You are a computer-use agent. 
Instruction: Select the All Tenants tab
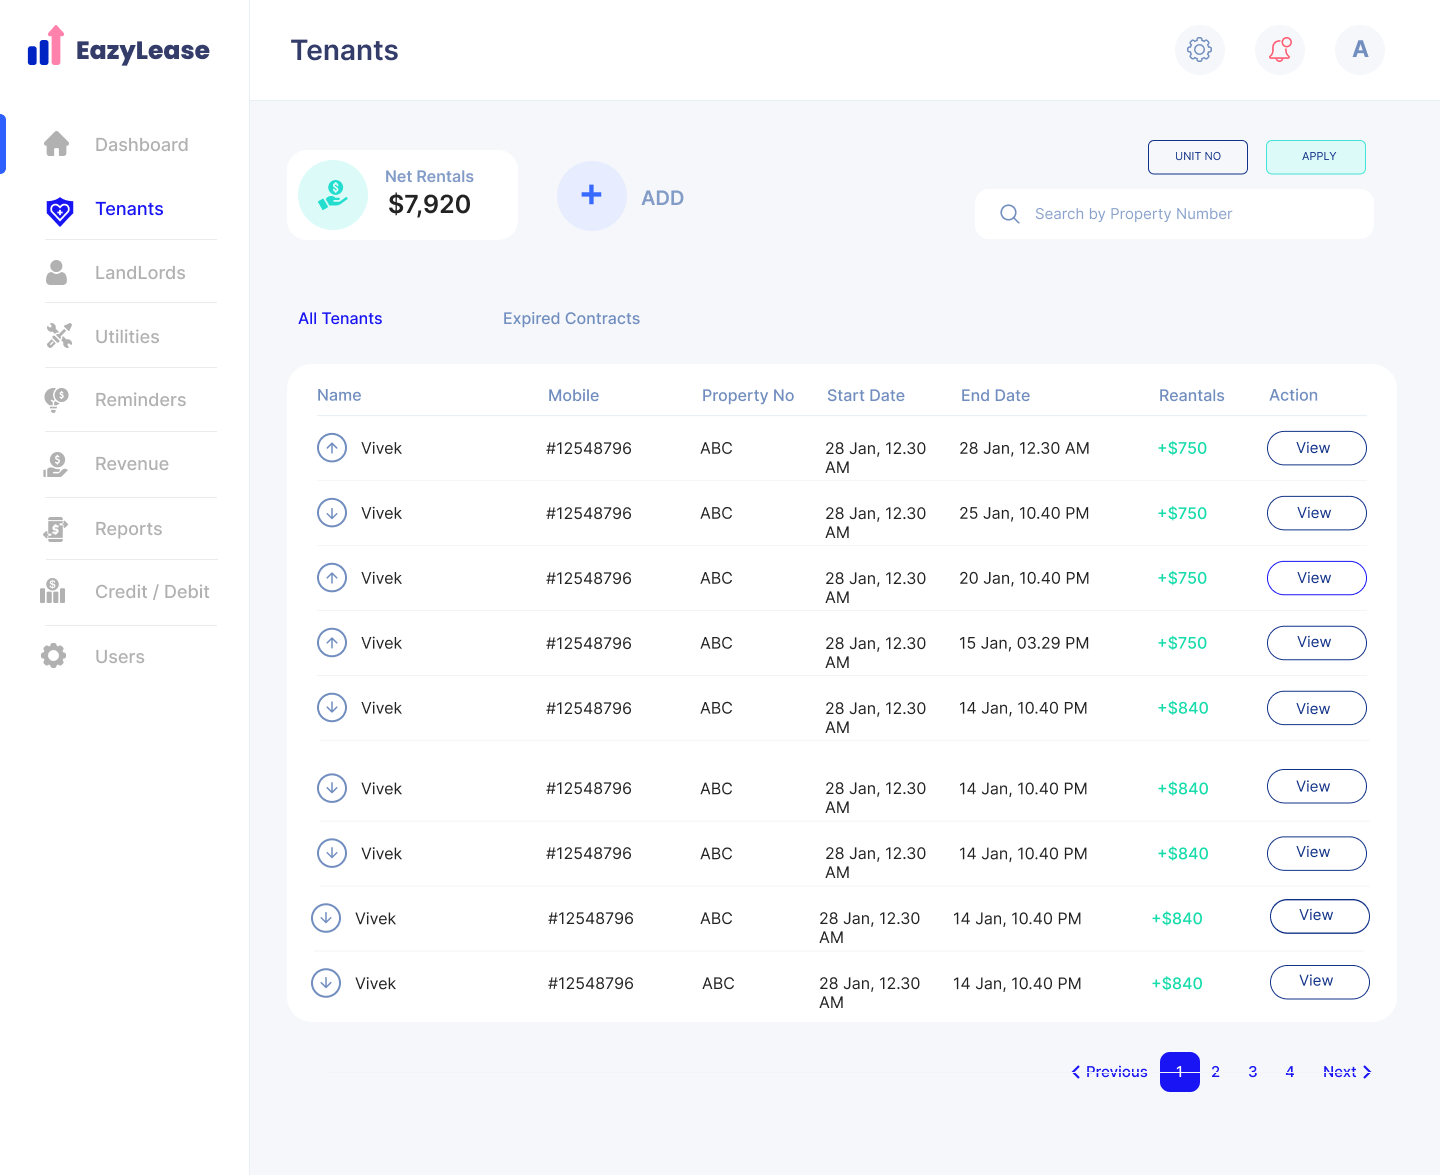[x=340, y=318]
